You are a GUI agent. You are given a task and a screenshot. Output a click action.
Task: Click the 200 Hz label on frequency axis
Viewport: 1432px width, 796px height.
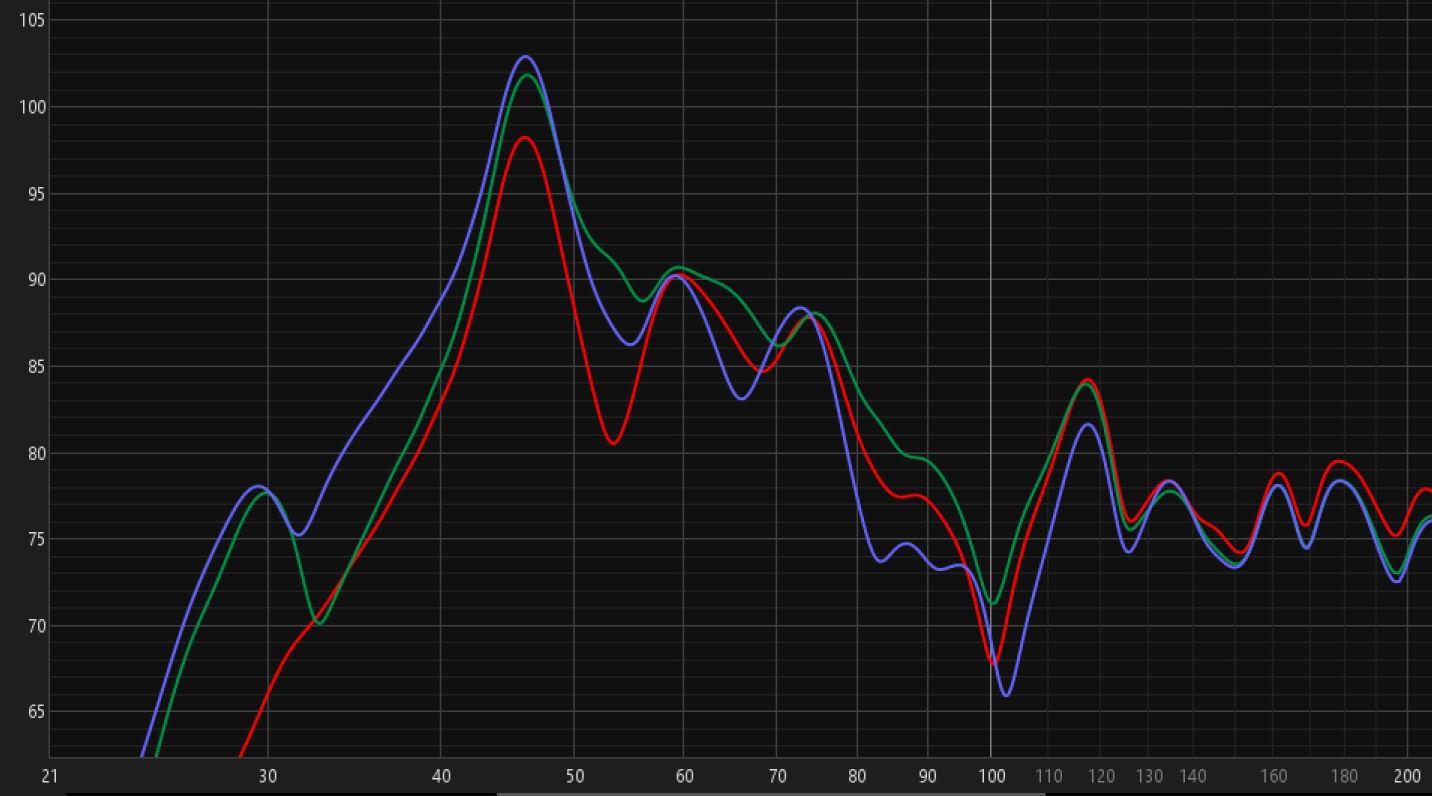point(1407,776)
